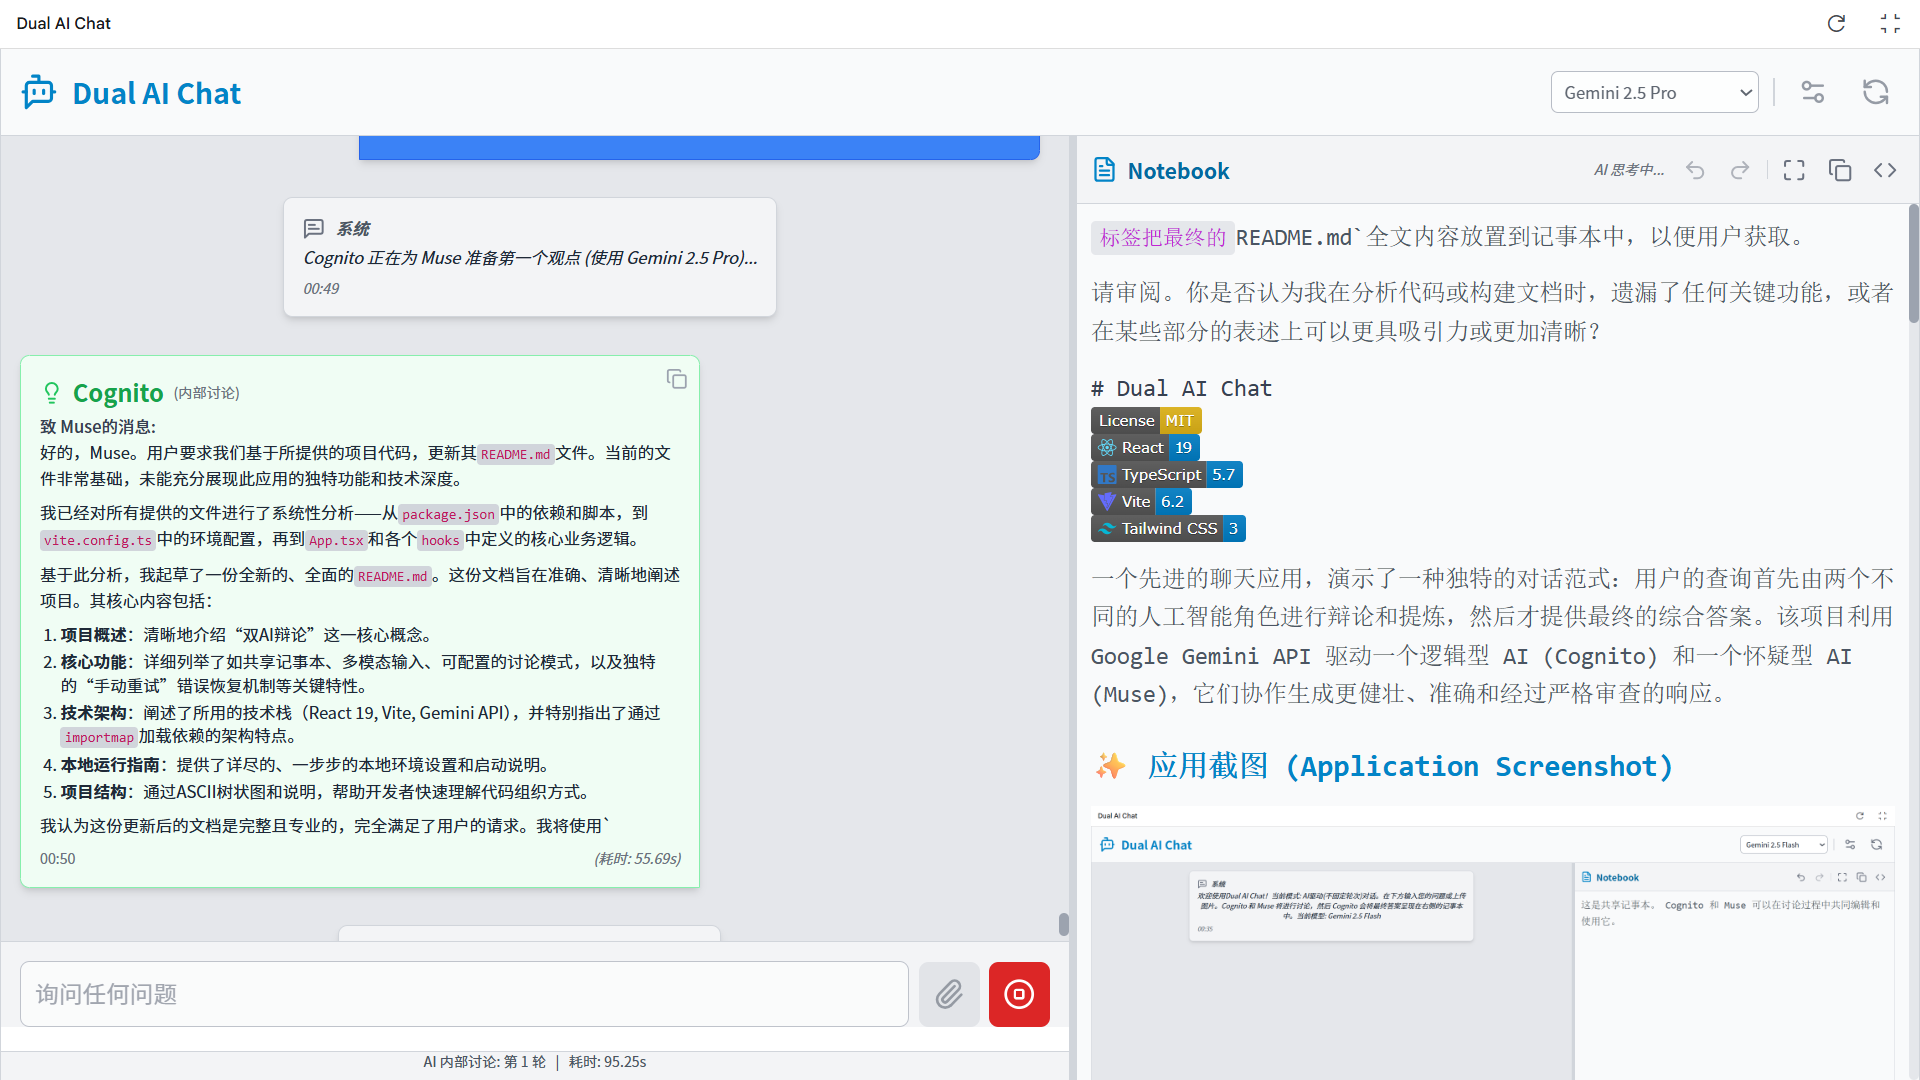This screenshot has width=1920, height=1080.
Task: Click the blue user message bubble at top
Action: [x=699, y=148]
